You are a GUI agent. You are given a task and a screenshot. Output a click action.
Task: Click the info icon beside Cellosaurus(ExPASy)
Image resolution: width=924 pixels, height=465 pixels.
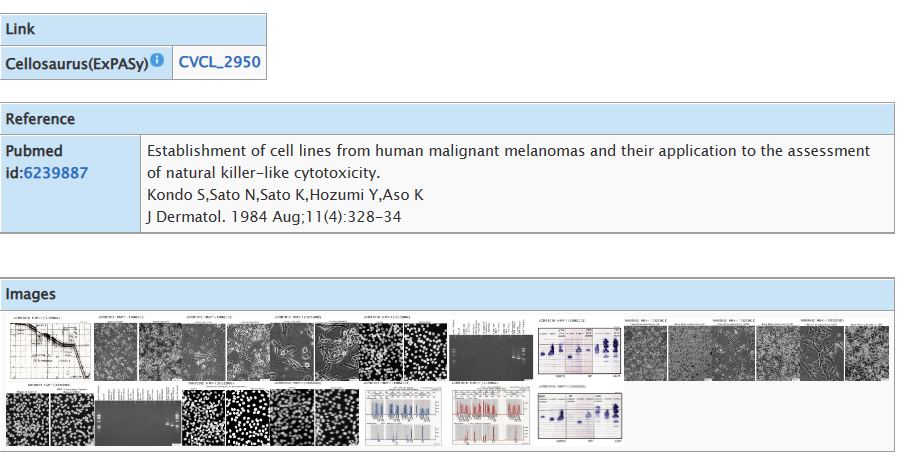[157, 61]
